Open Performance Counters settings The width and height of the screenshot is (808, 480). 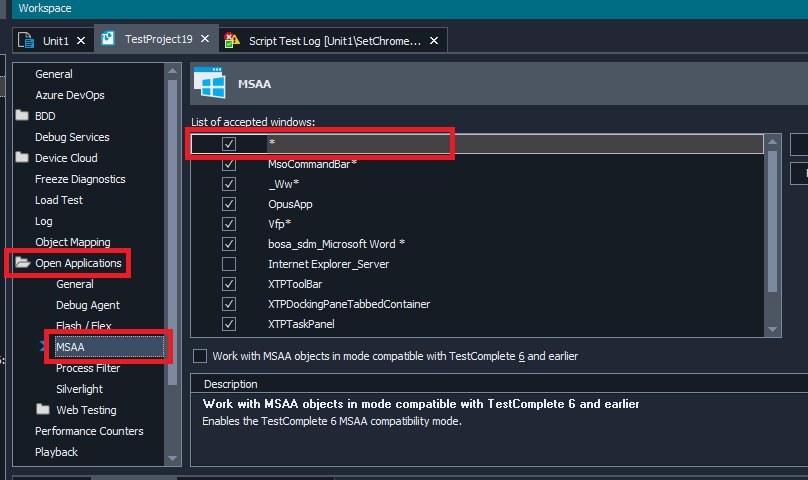tap(89, 431)
